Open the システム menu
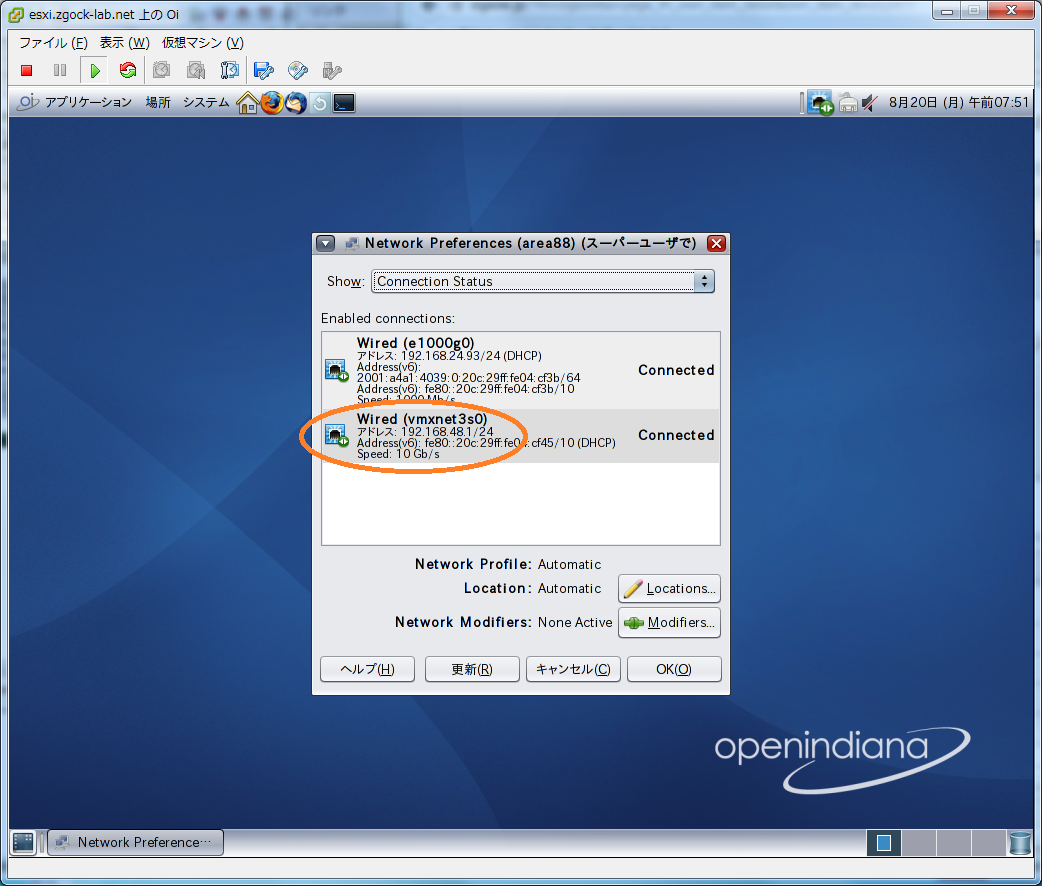 click(206, 102)
